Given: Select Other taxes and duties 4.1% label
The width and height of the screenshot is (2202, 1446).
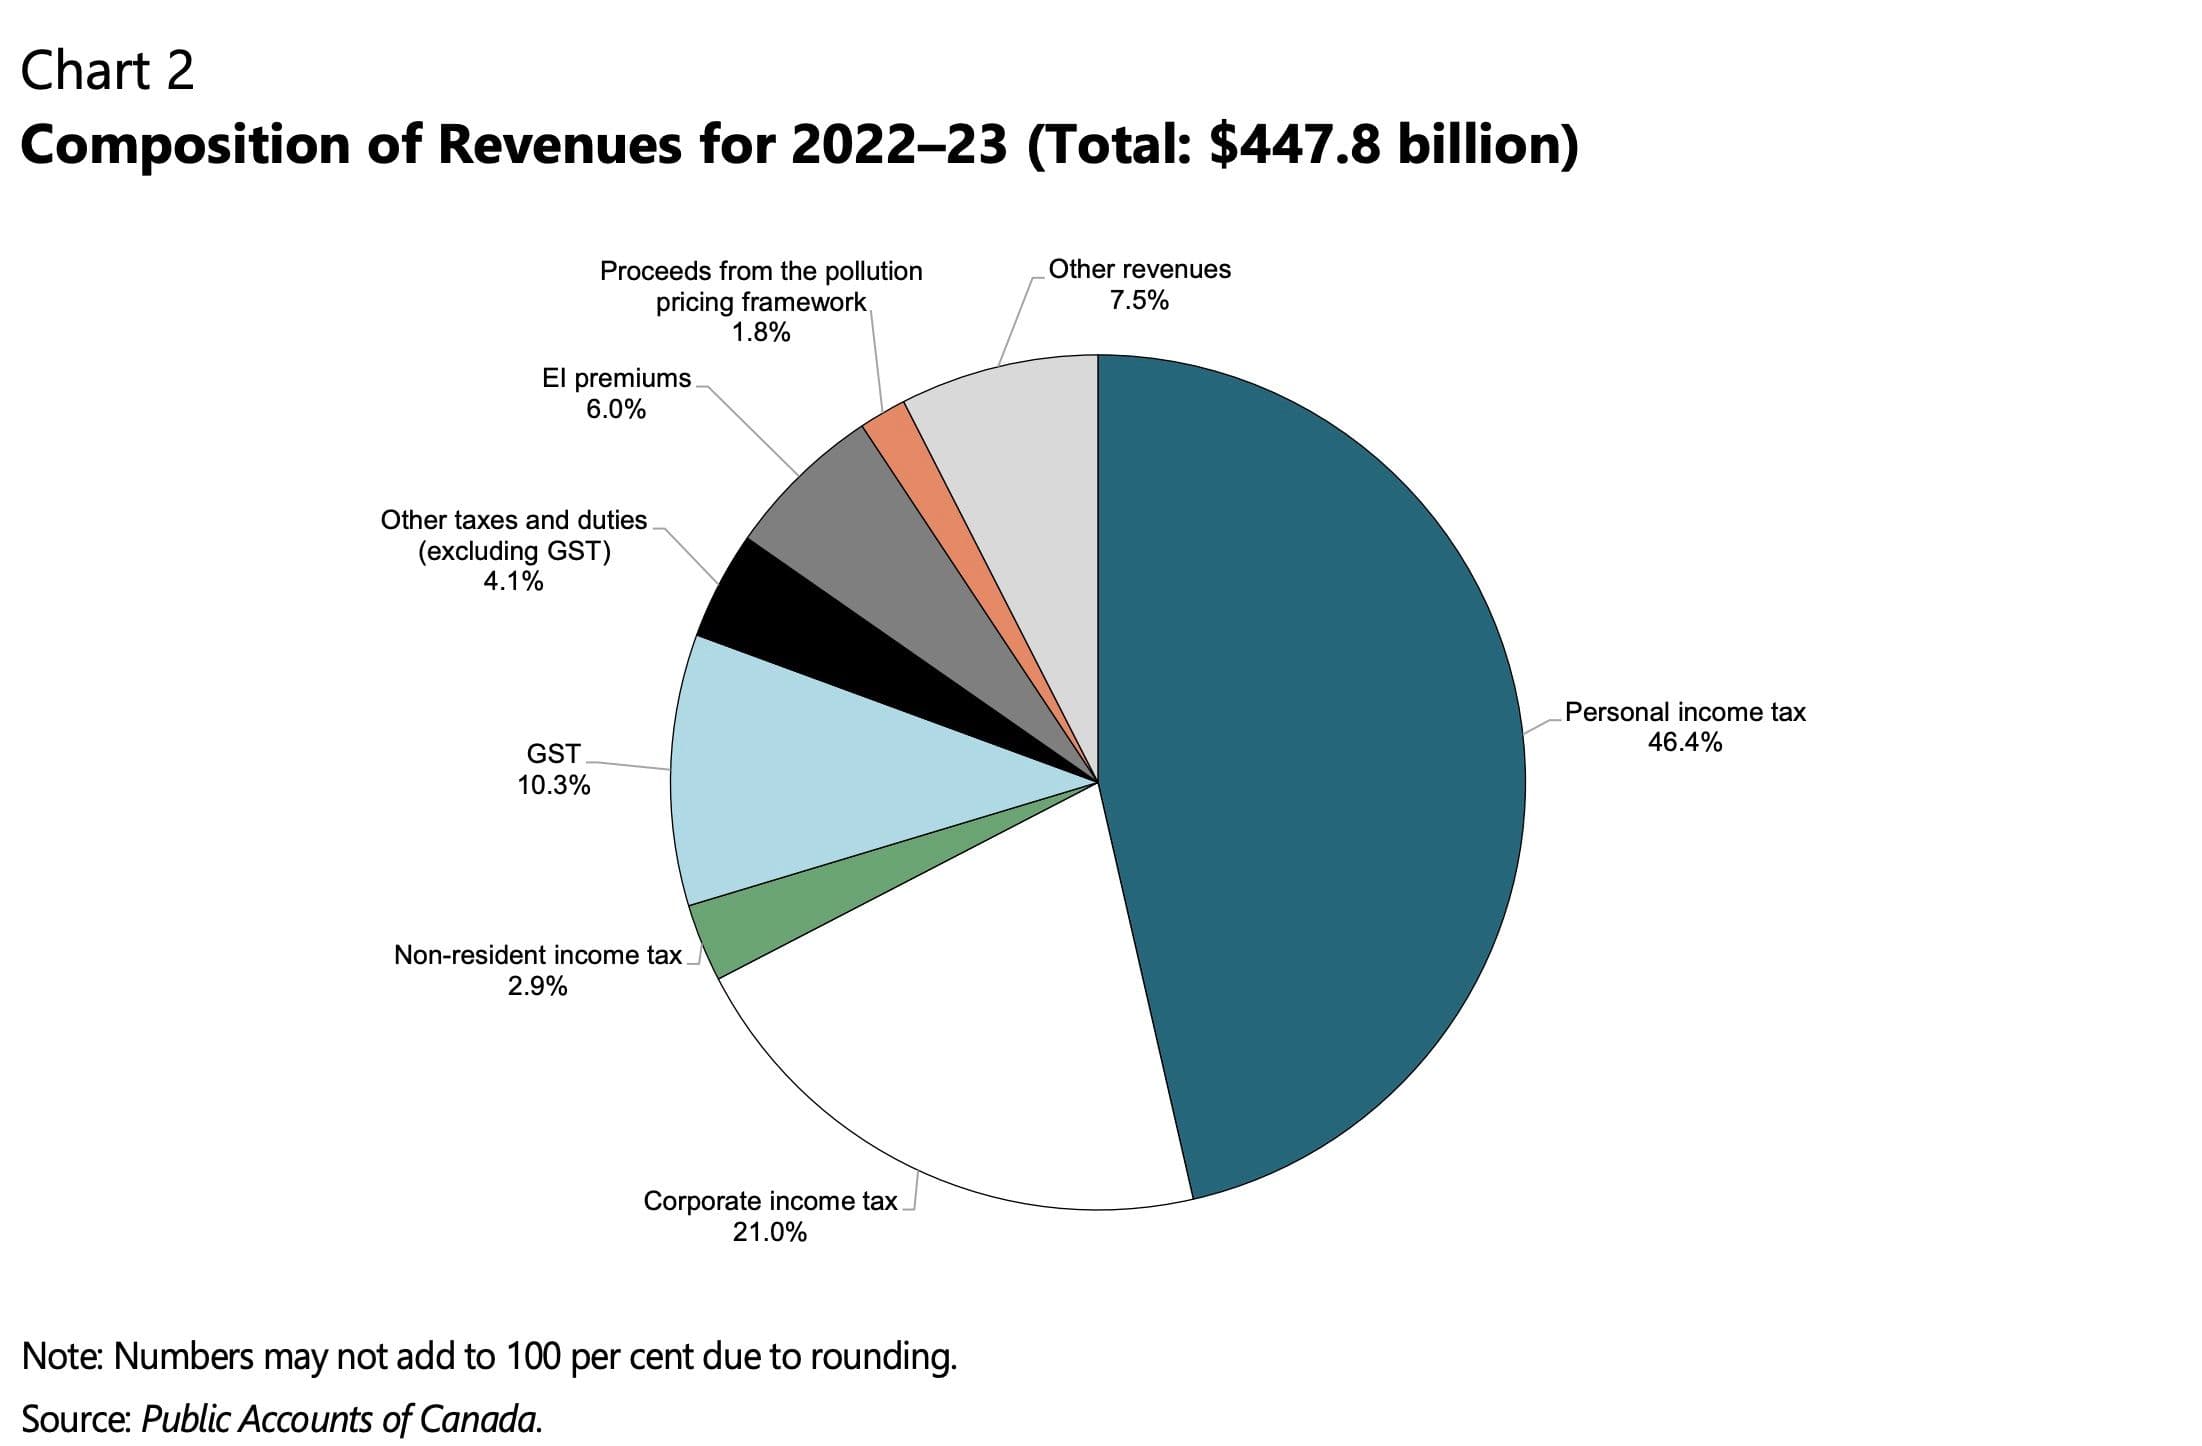Looking at the screenshot, I should click(514, 550).
